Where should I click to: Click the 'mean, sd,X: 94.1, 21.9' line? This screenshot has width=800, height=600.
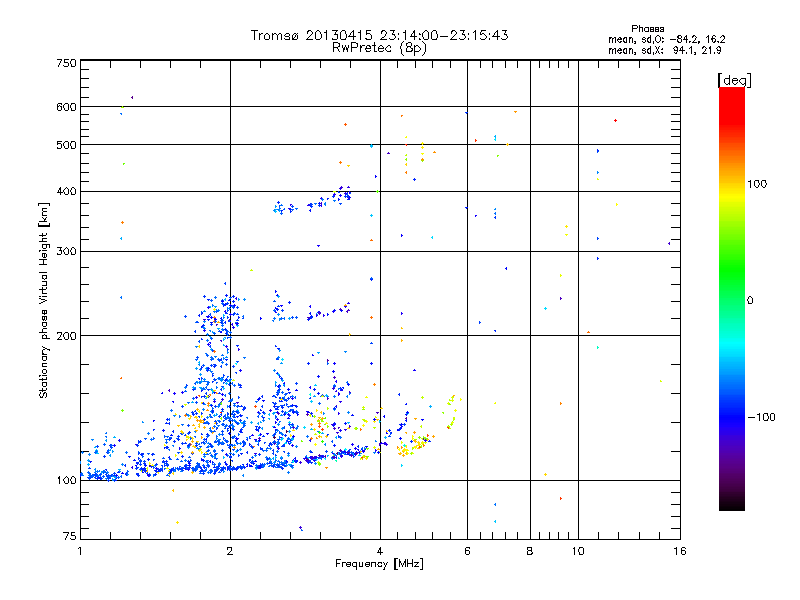tap(664, 50)
